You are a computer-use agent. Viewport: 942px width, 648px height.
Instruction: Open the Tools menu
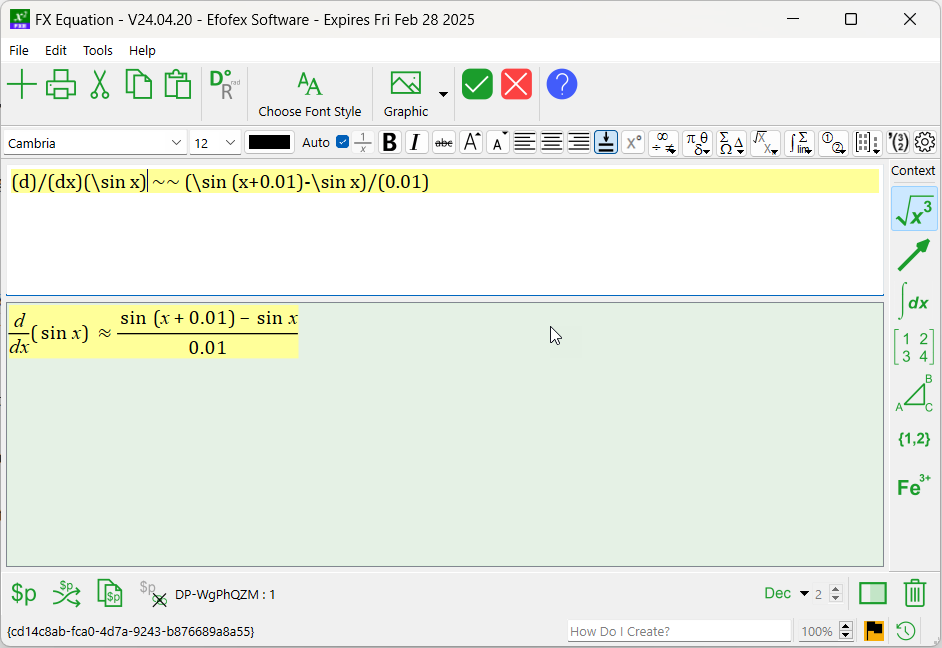[98, 50]
